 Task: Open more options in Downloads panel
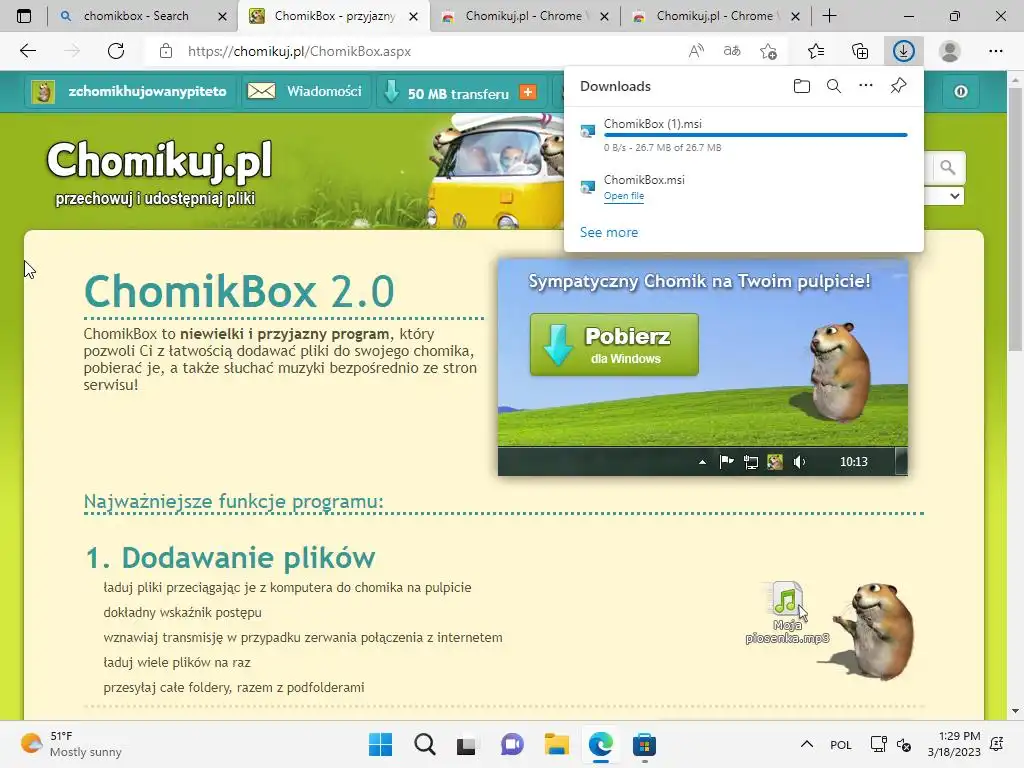coord(866,86)
